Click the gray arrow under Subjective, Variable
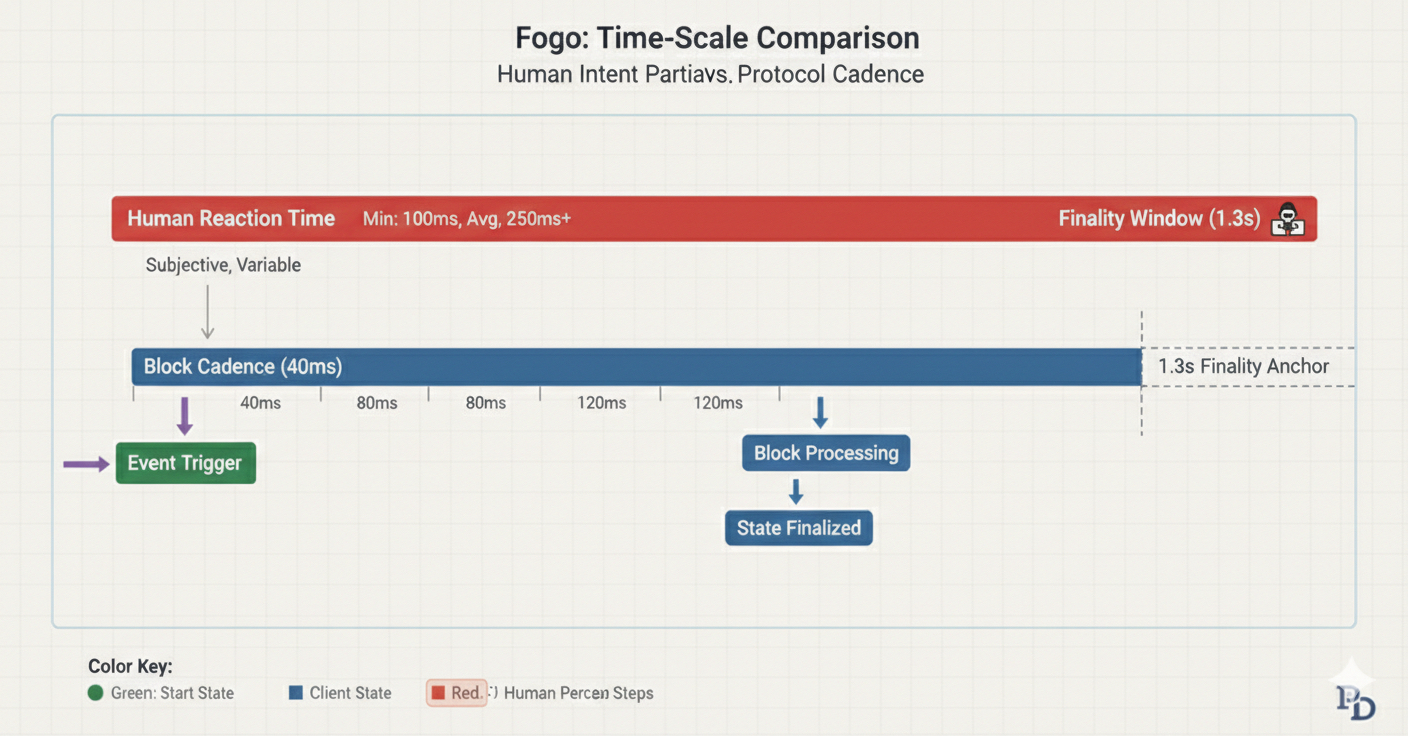Image resolution: width=1408 pixels, height=736 pixels. pyautogui.click(x=207, y=312)
